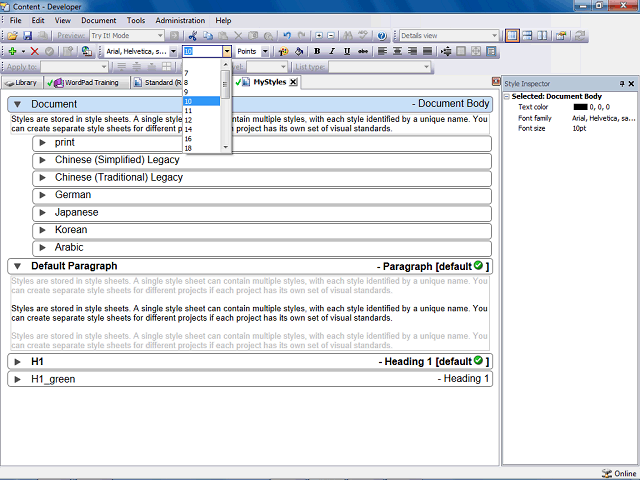Toggle Bold formatting
Screen dimensions: 640x480
coord(317,51)
